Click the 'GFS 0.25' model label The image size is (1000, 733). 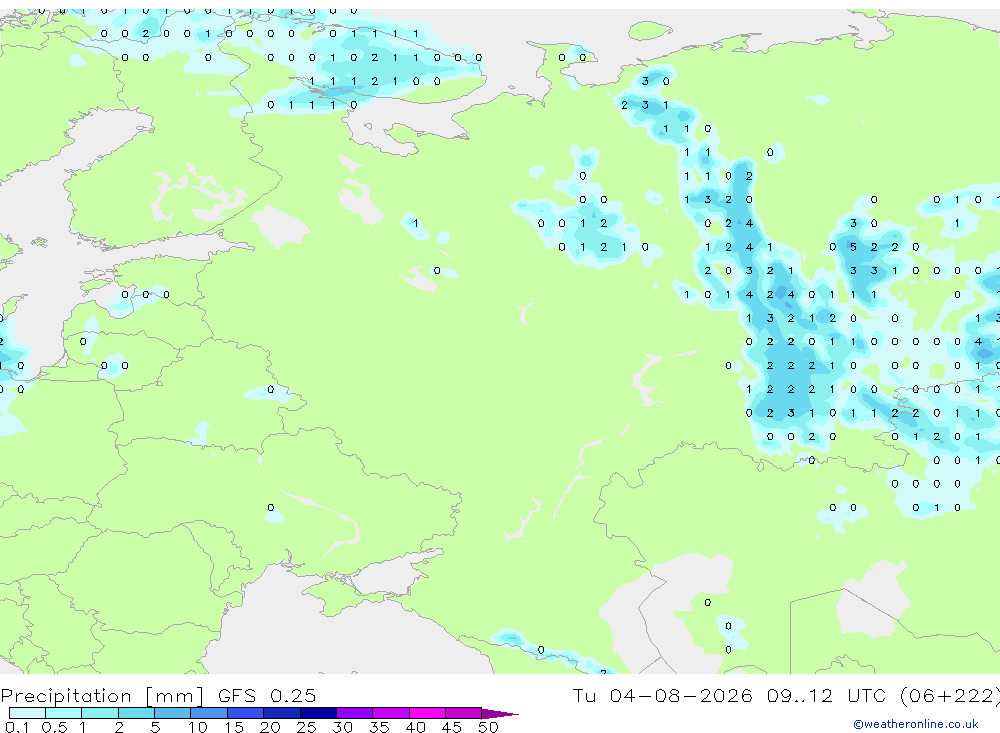point(267,695)
